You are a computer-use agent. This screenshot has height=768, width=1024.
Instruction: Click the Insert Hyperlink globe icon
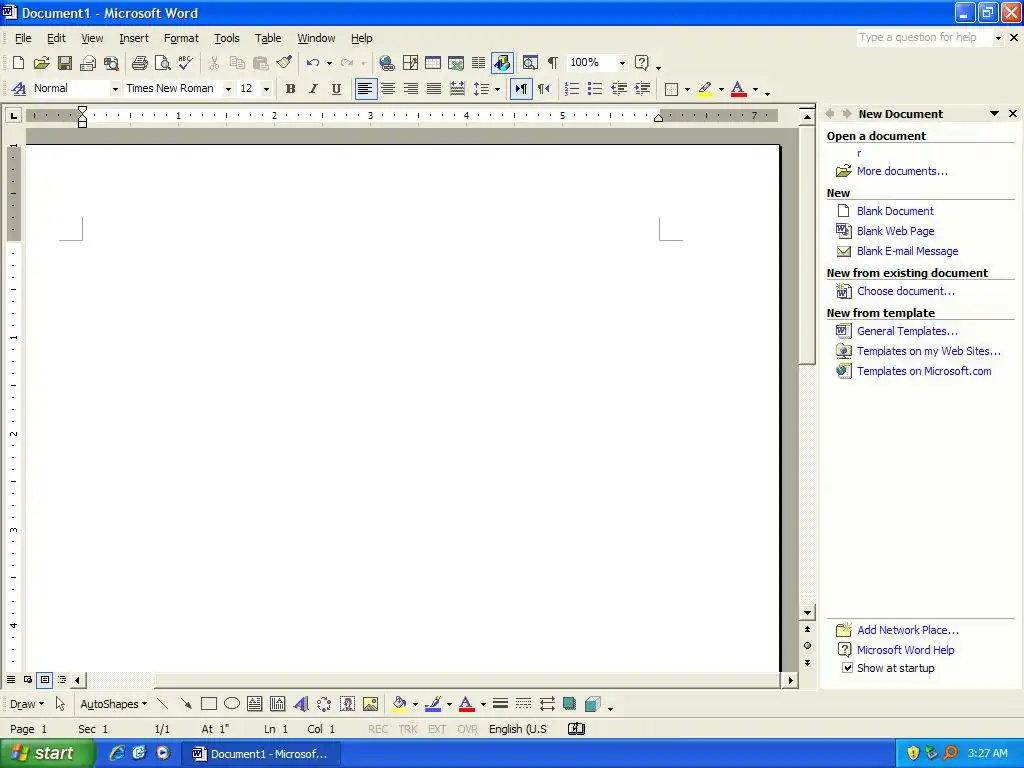pos(387,63)
